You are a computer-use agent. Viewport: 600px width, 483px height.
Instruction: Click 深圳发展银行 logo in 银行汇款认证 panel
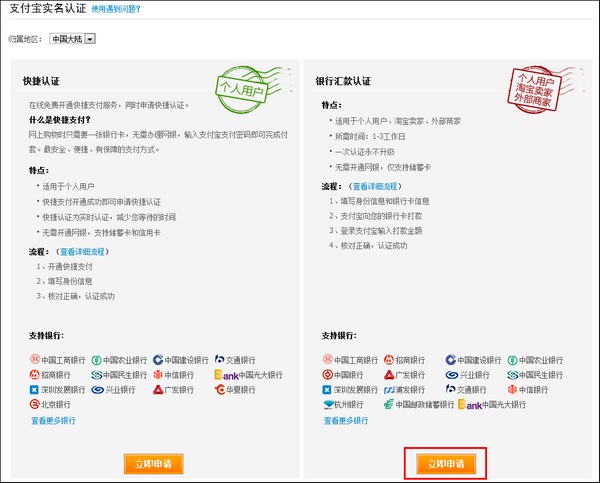pos(350,390)
